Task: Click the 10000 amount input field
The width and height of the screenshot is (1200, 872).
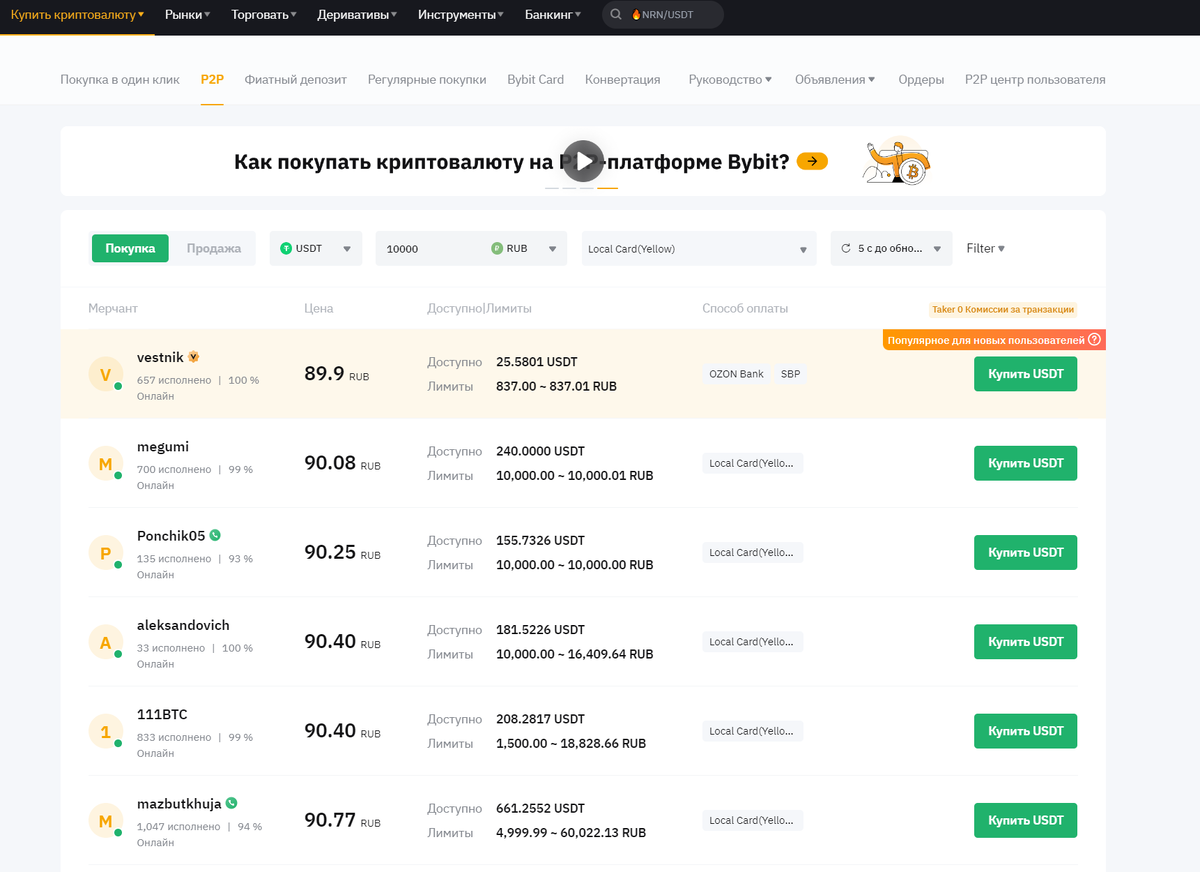Action: 430,248
